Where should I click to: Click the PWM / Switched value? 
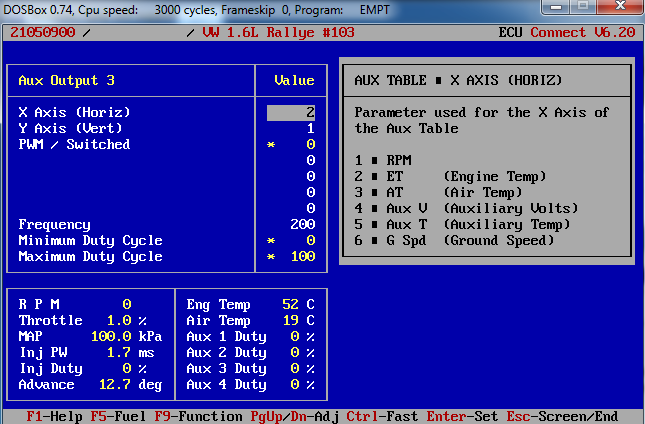[310, 145]
